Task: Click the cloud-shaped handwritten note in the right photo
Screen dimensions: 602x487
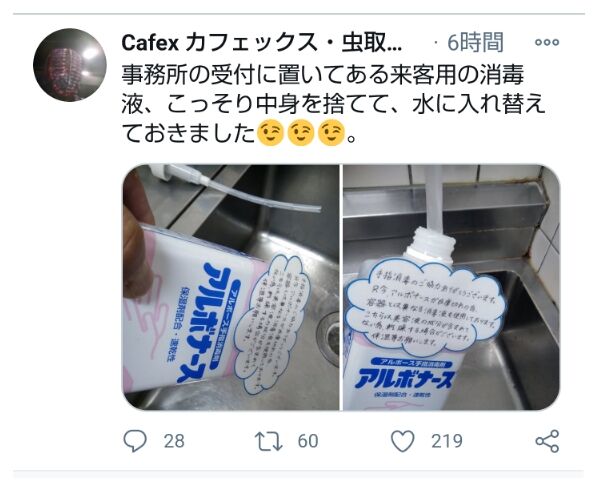Action: click(424, 307)
